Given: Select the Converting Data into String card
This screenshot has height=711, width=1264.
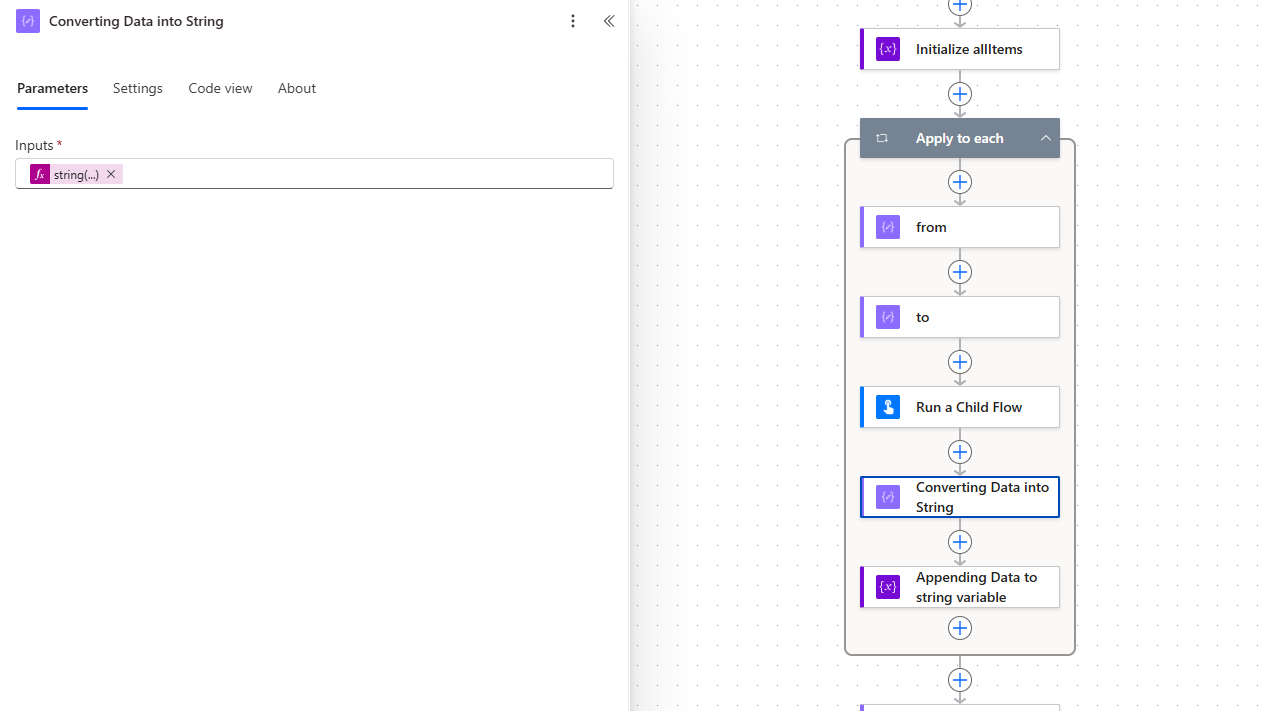Looking at the screenshot, I should click(x=960, y=497).
